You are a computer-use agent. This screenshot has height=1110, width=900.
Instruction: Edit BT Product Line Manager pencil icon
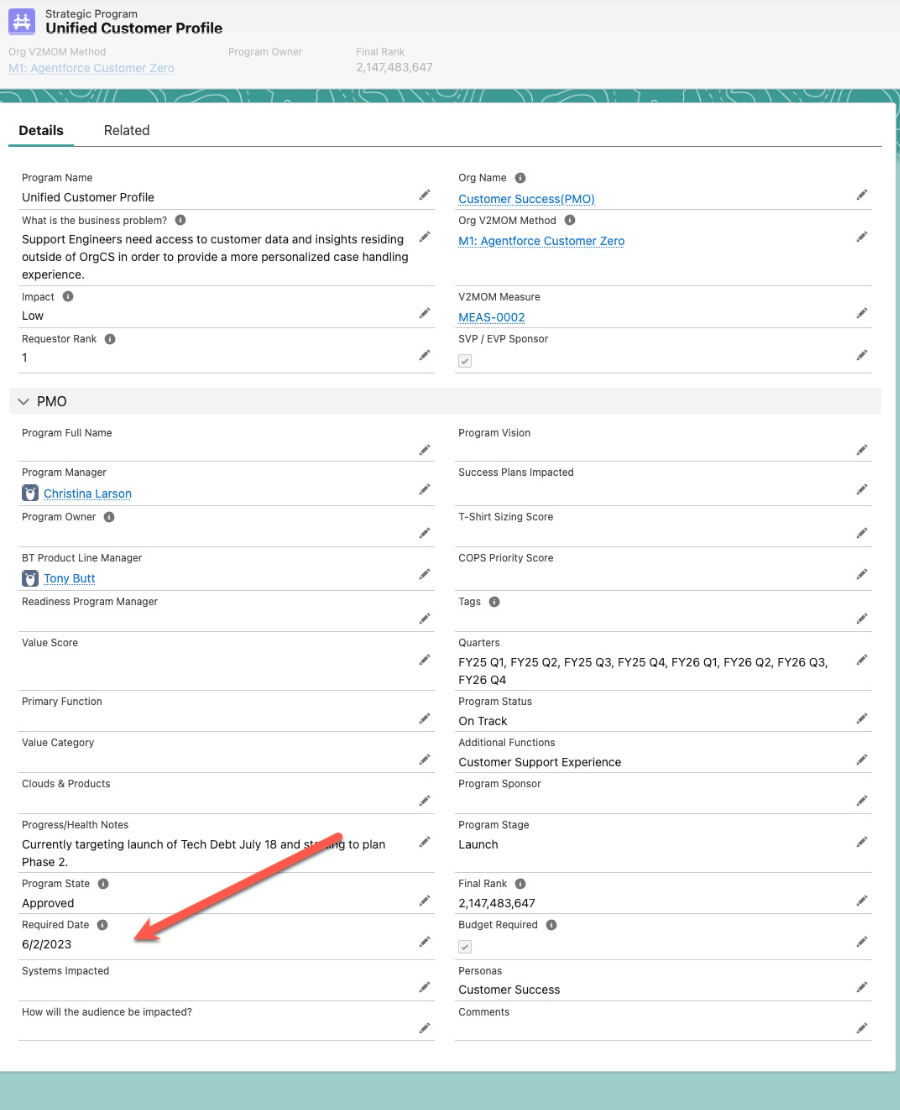(424, 573)
